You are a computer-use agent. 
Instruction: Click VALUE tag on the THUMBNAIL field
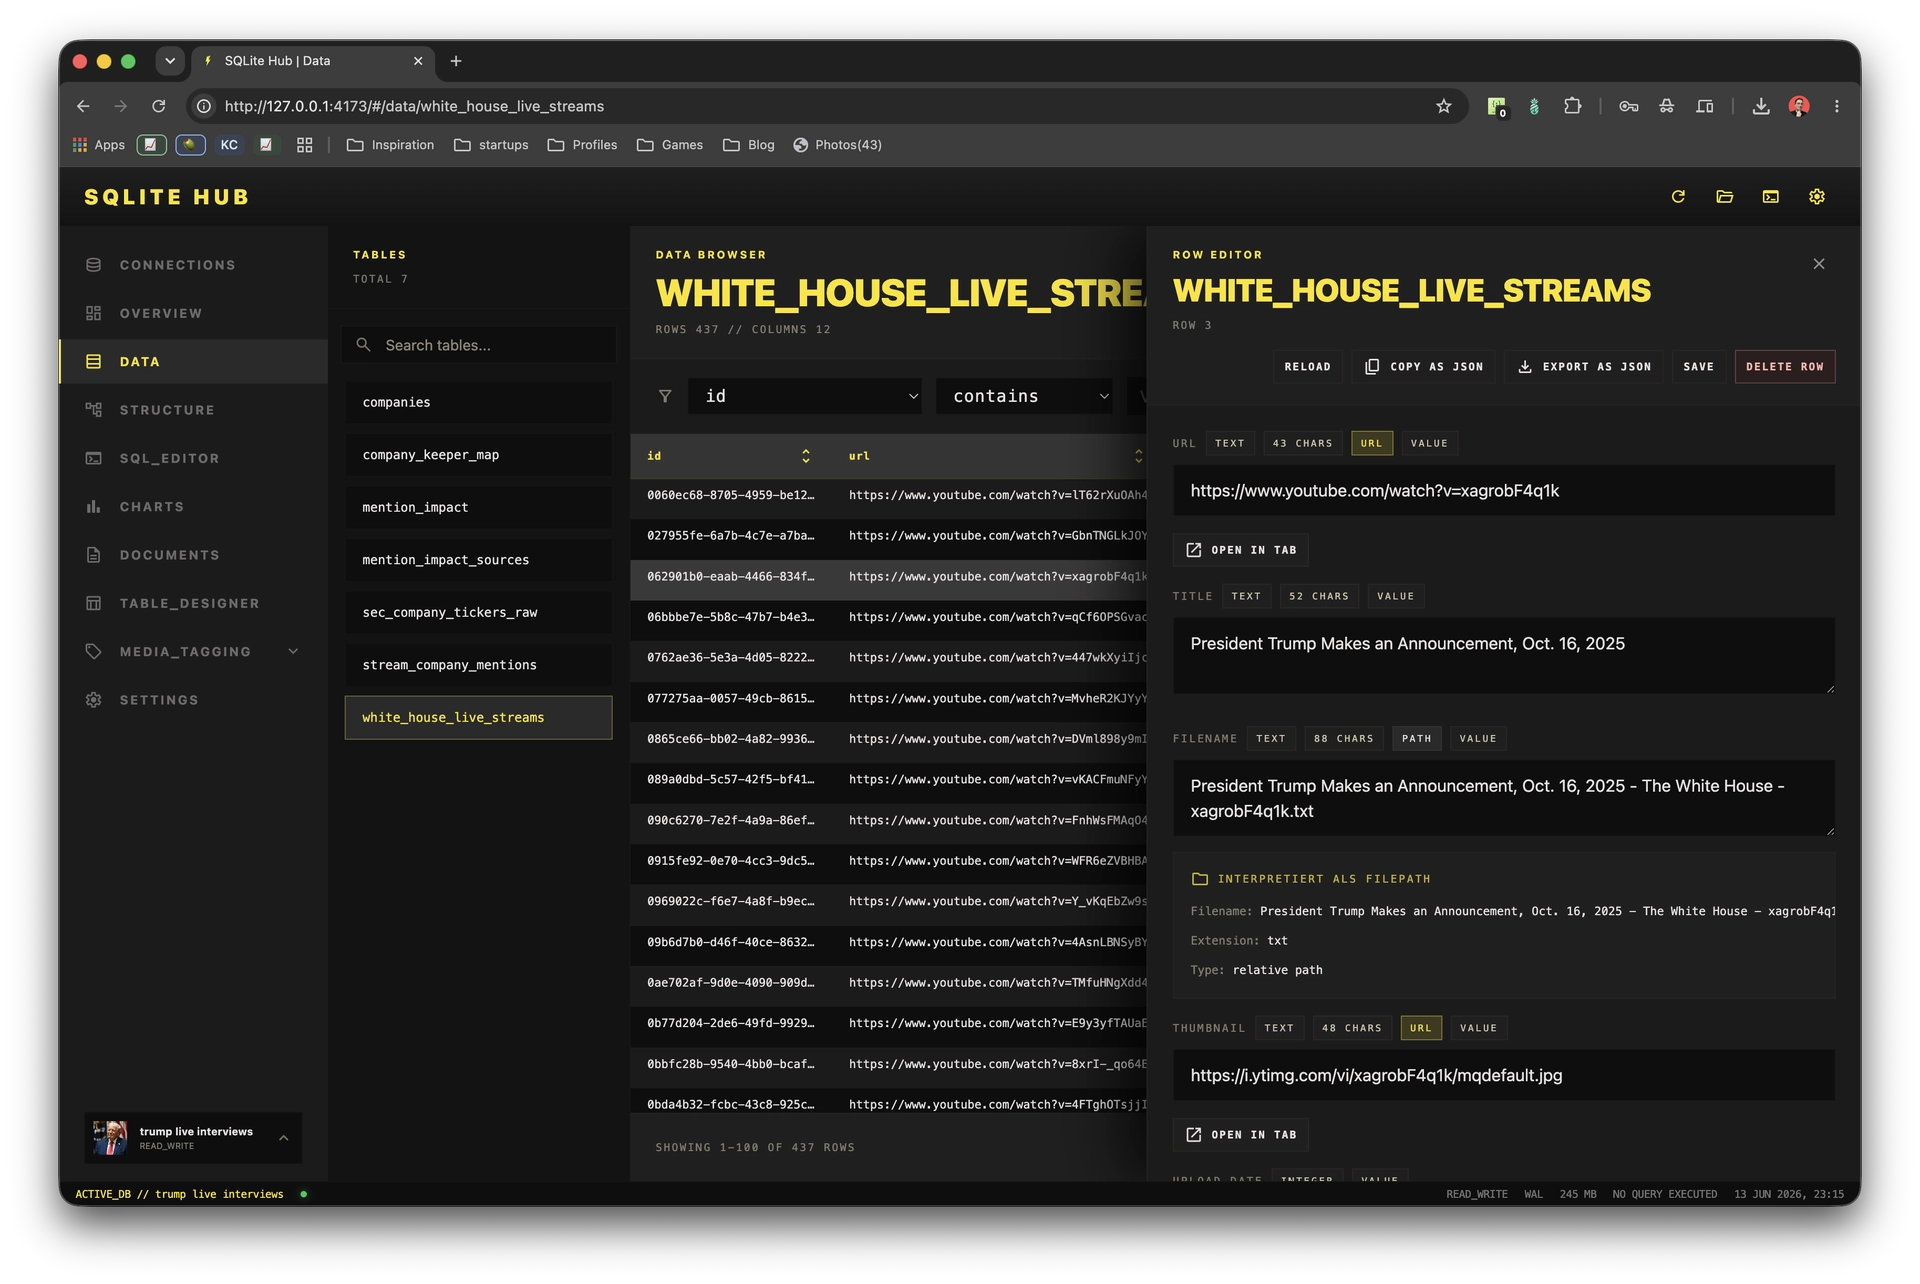pyautogui.click(x=1478, y=1028)
